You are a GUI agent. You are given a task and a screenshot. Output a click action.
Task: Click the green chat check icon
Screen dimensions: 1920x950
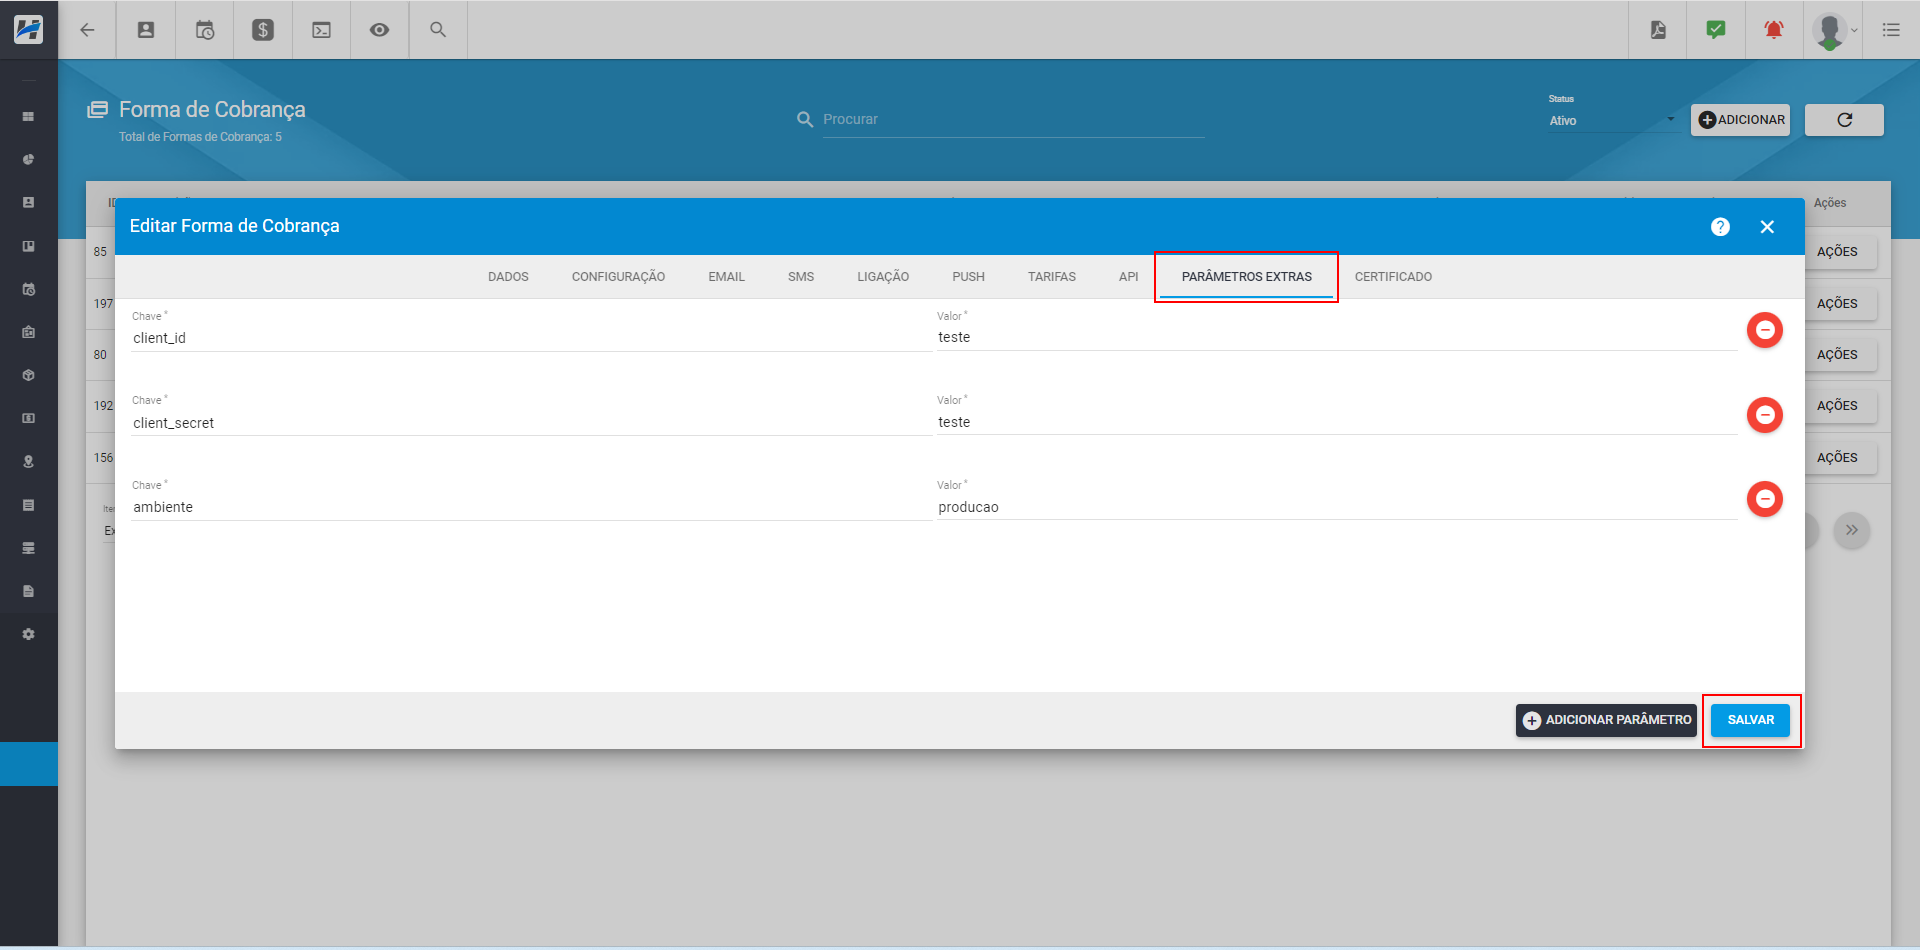1716,30
